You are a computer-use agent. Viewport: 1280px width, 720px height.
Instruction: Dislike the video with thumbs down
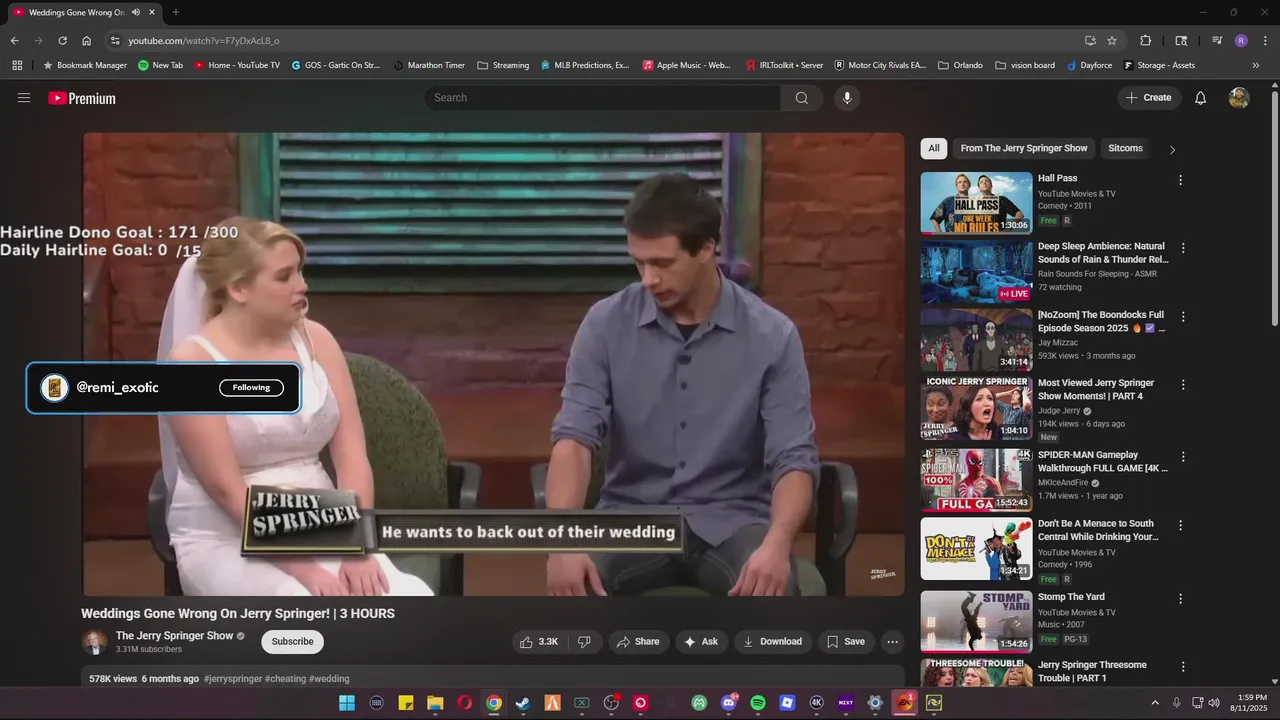(585, 642)
